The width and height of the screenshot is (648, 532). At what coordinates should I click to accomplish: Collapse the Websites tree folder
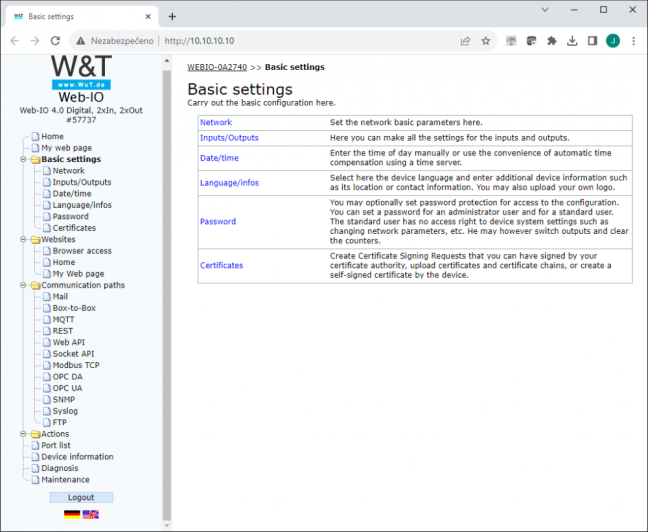(23, 239)
